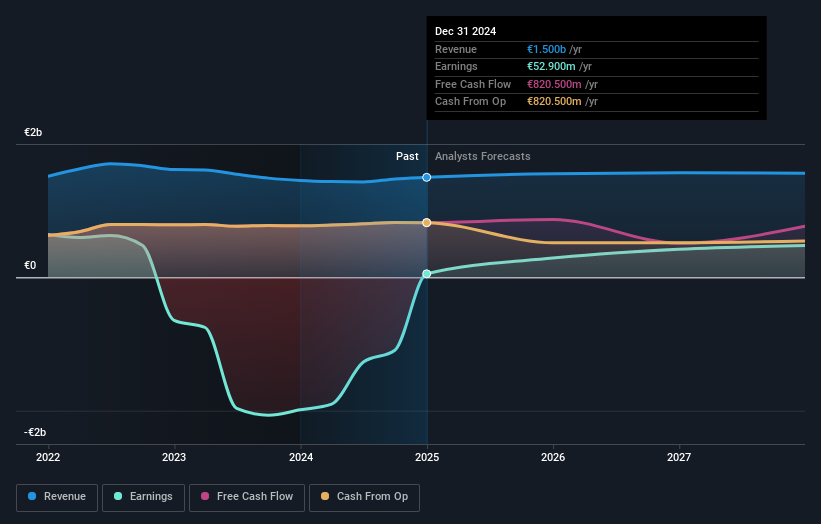Image resolution: width=821 pixels, height=524 pixels.
Task: Click the Past section label
Action: coord(407,156)
